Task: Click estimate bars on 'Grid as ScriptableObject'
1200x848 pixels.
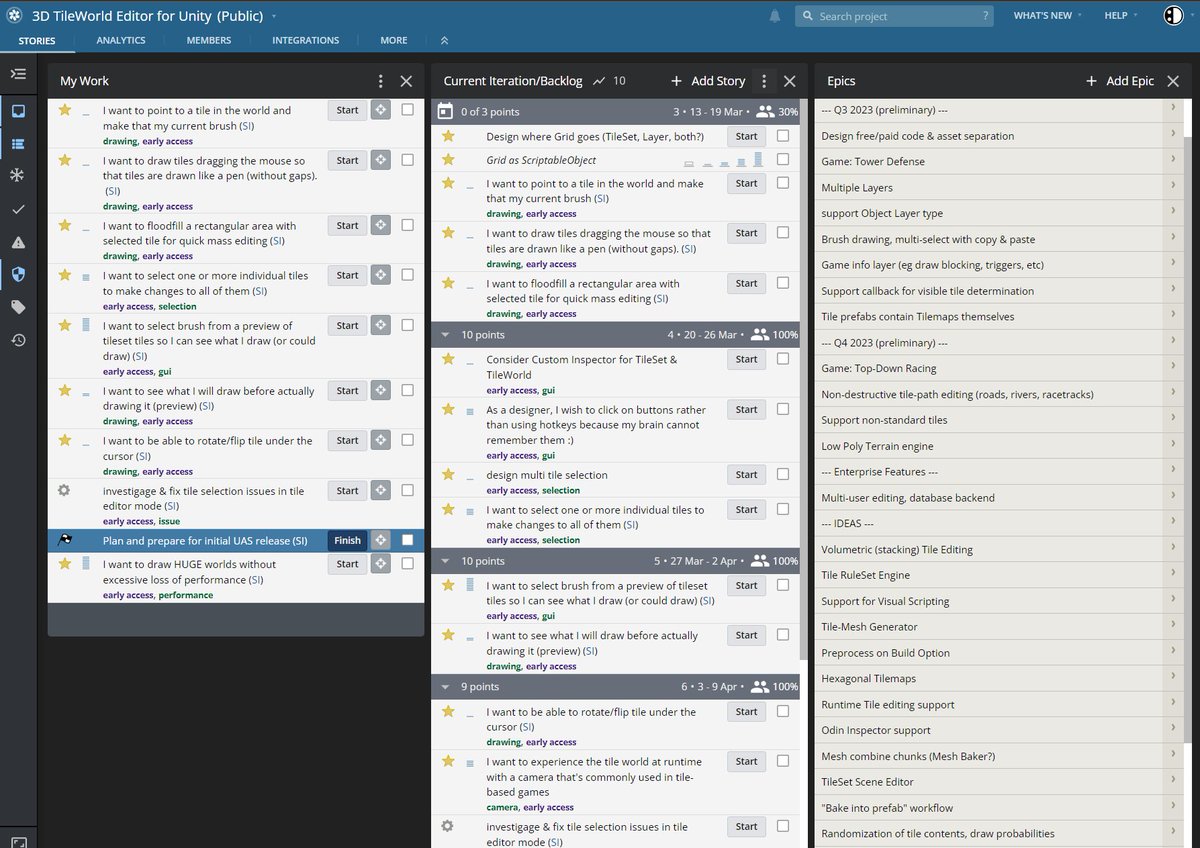Action: point(723,160)
